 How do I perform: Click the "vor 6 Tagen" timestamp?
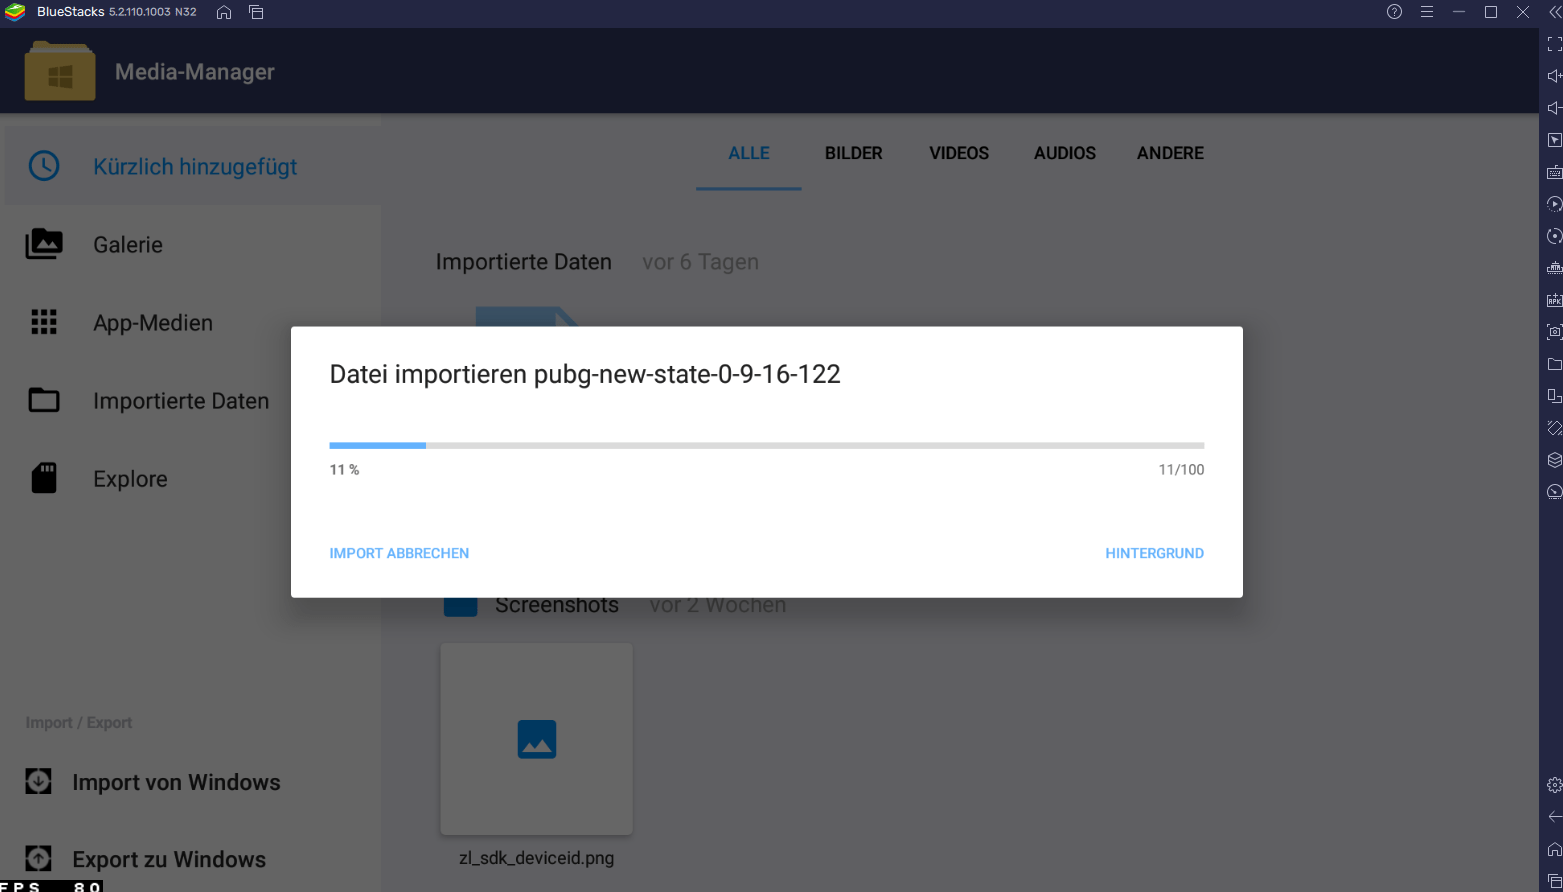click(700, 262)
